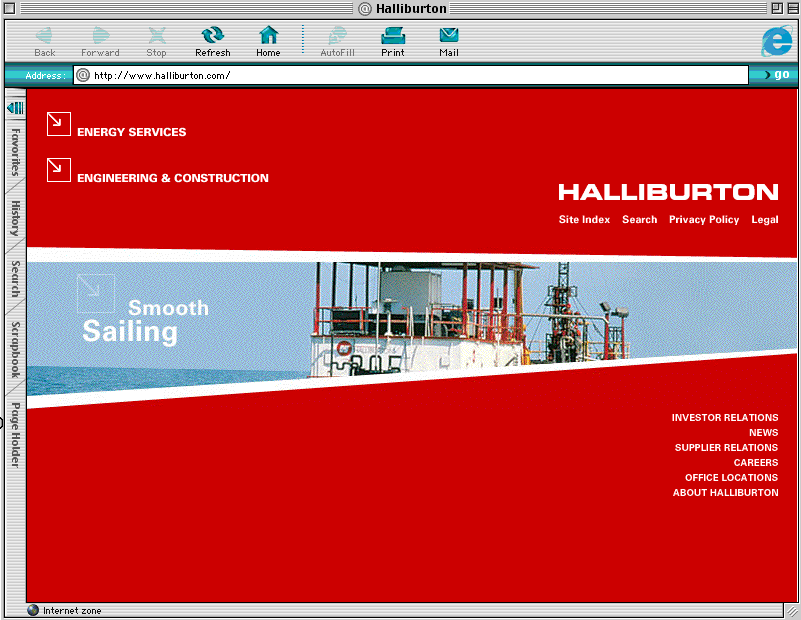The height and width of the screenshot is (620, 801).
Task: Click the Internet Explorer logo
Action: tap(777, 41)
